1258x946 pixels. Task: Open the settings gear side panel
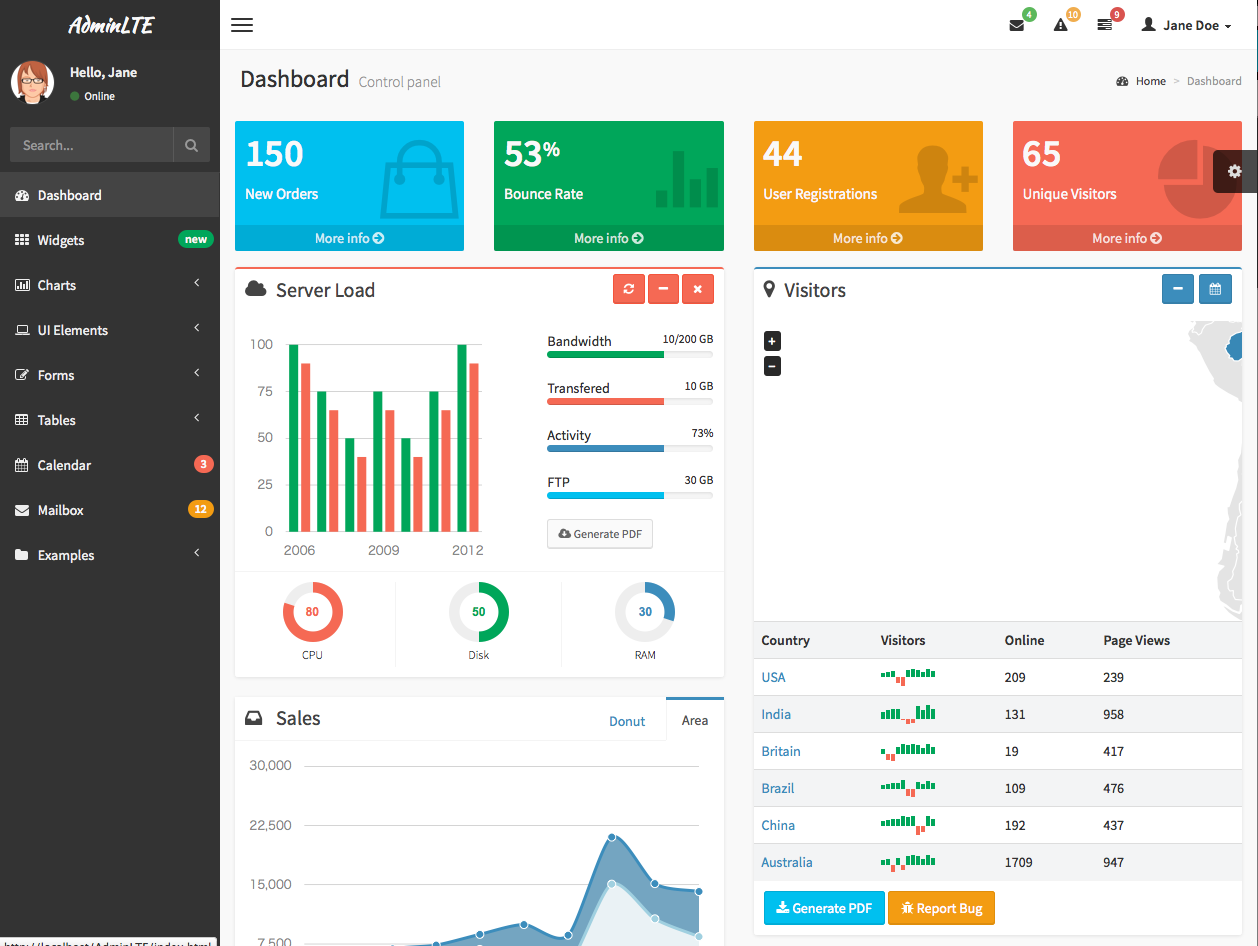pyautogui.click(x=1235, y=171)
